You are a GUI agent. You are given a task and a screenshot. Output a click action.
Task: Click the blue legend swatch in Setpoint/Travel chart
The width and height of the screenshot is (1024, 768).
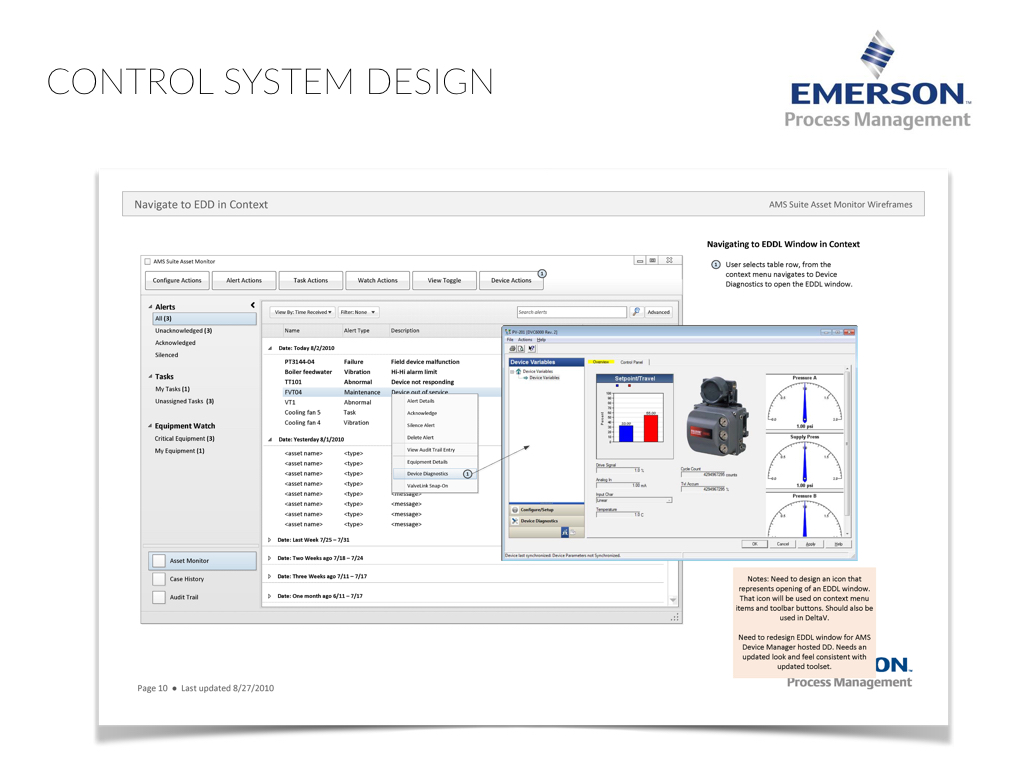tap(617, 386)
